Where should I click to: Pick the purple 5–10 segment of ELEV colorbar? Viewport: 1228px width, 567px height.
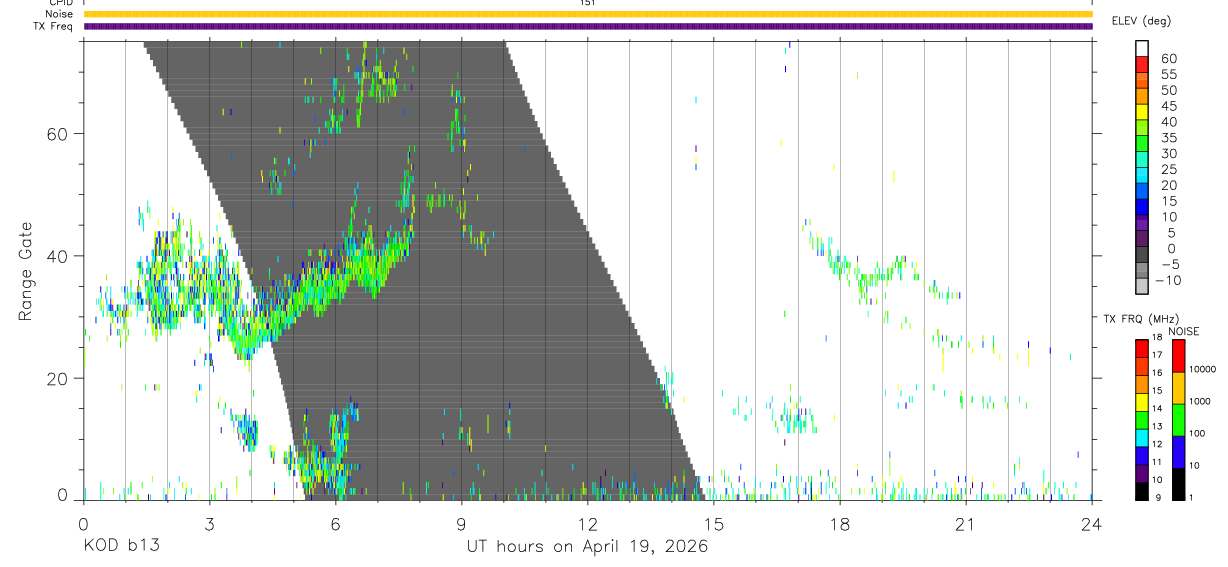pos(1142,222)
